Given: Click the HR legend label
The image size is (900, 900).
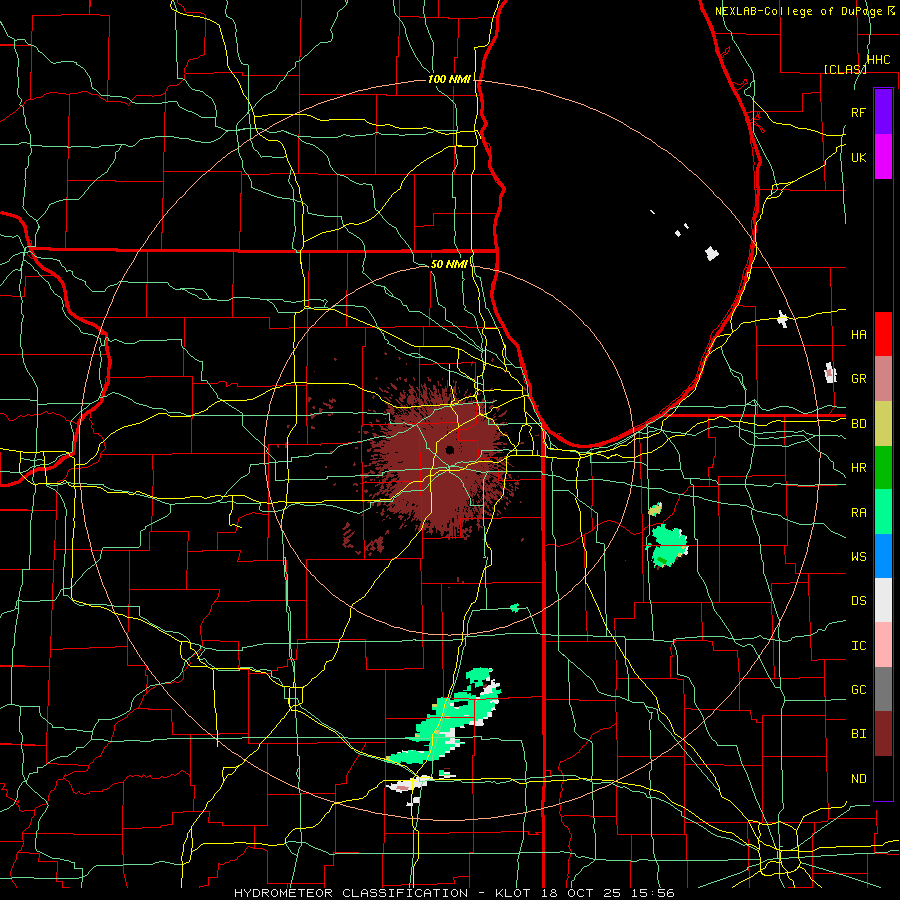Looking at the screenshot, I should pos(859,467).
